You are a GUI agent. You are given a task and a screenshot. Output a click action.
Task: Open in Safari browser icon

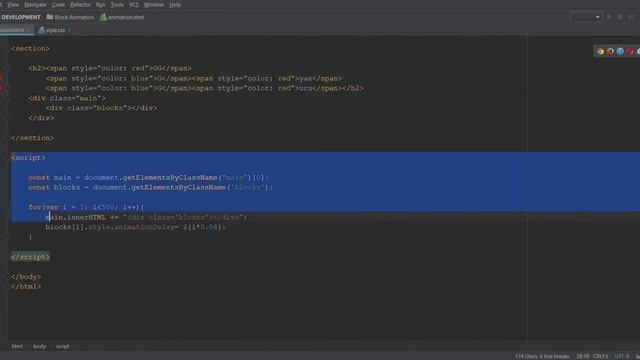tap(620, 51)
